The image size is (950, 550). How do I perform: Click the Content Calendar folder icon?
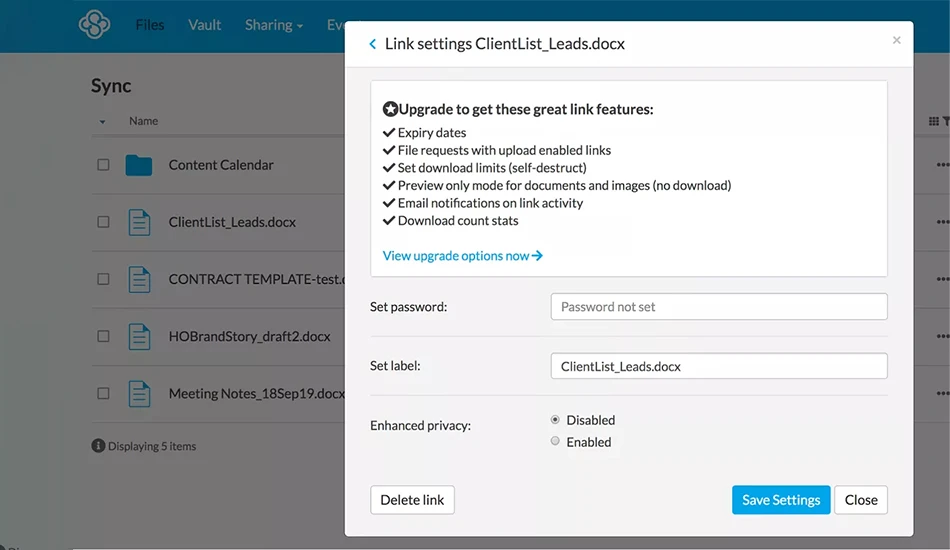point(139,165)
